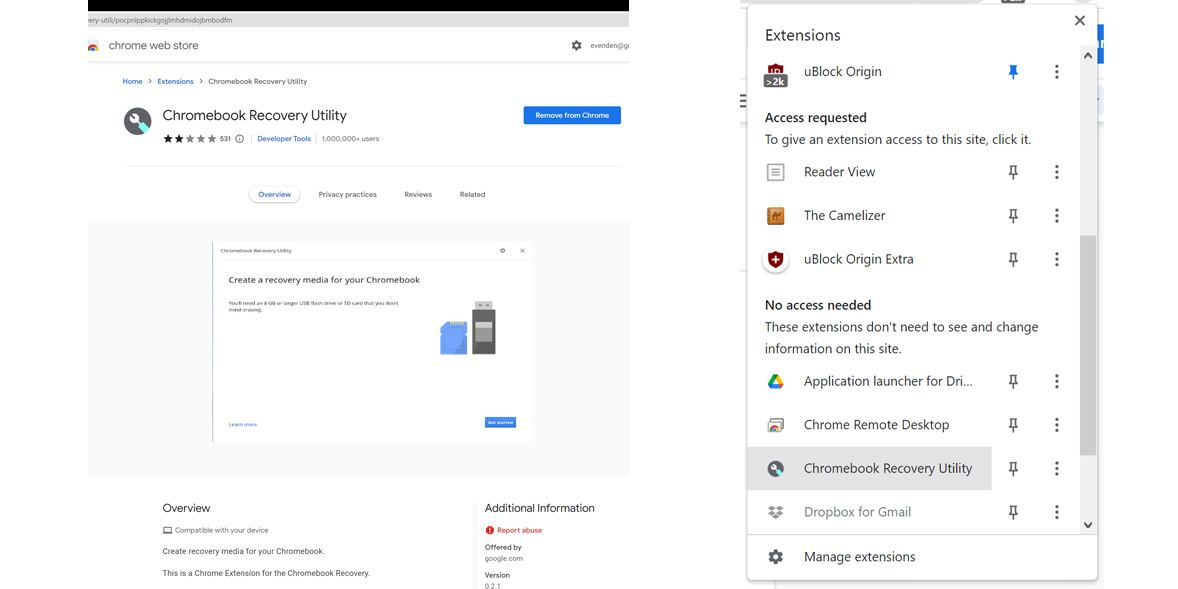Click the uBlock Origin extension icon
The image size is (1178, 589).
point(775,75)
